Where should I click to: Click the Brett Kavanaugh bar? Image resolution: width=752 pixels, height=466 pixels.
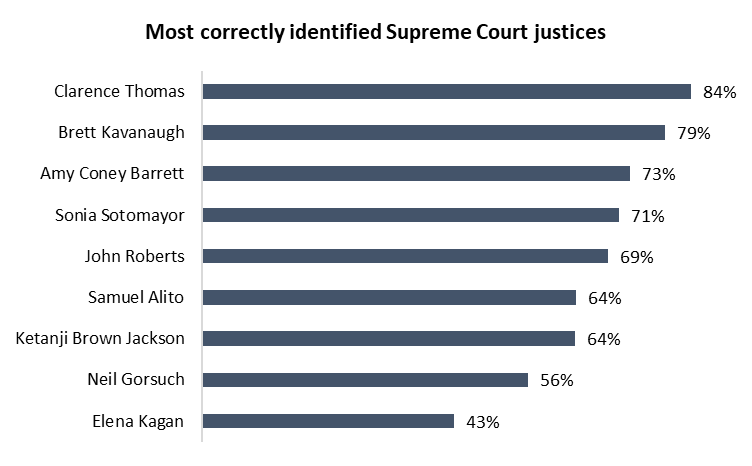pos(433,132)
